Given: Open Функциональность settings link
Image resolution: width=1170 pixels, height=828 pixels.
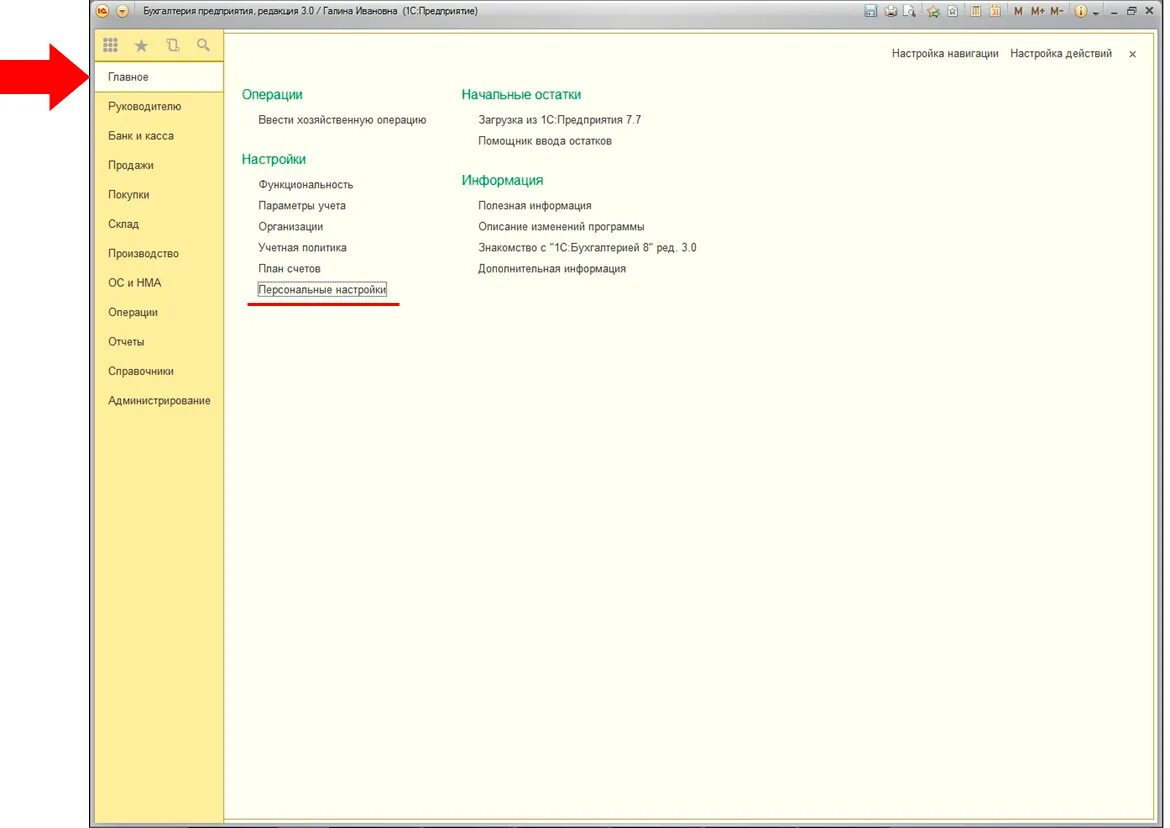Looking at the screenshot, I should click(x=306, y=184).
